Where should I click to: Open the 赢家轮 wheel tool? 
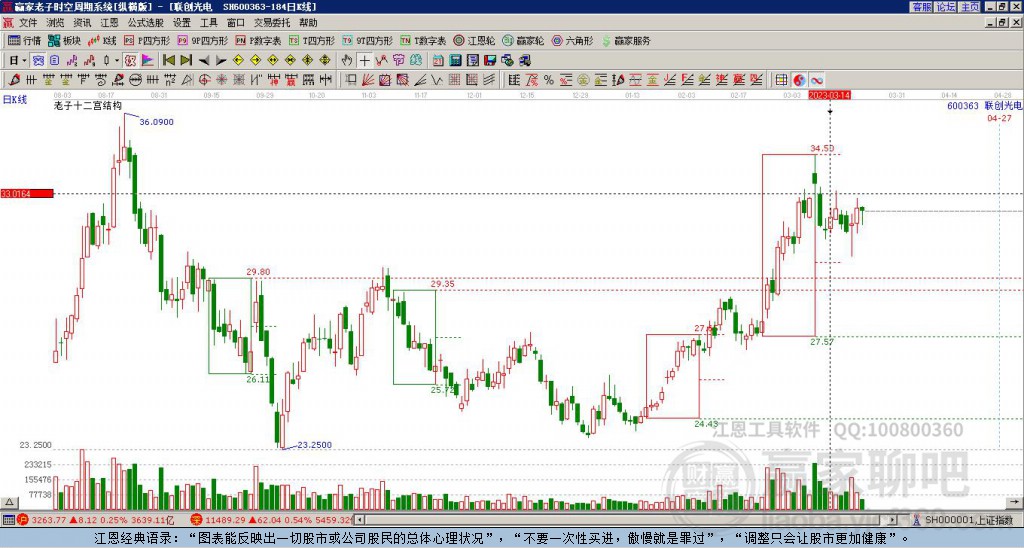pyautogui.click(x=523, y=40)
